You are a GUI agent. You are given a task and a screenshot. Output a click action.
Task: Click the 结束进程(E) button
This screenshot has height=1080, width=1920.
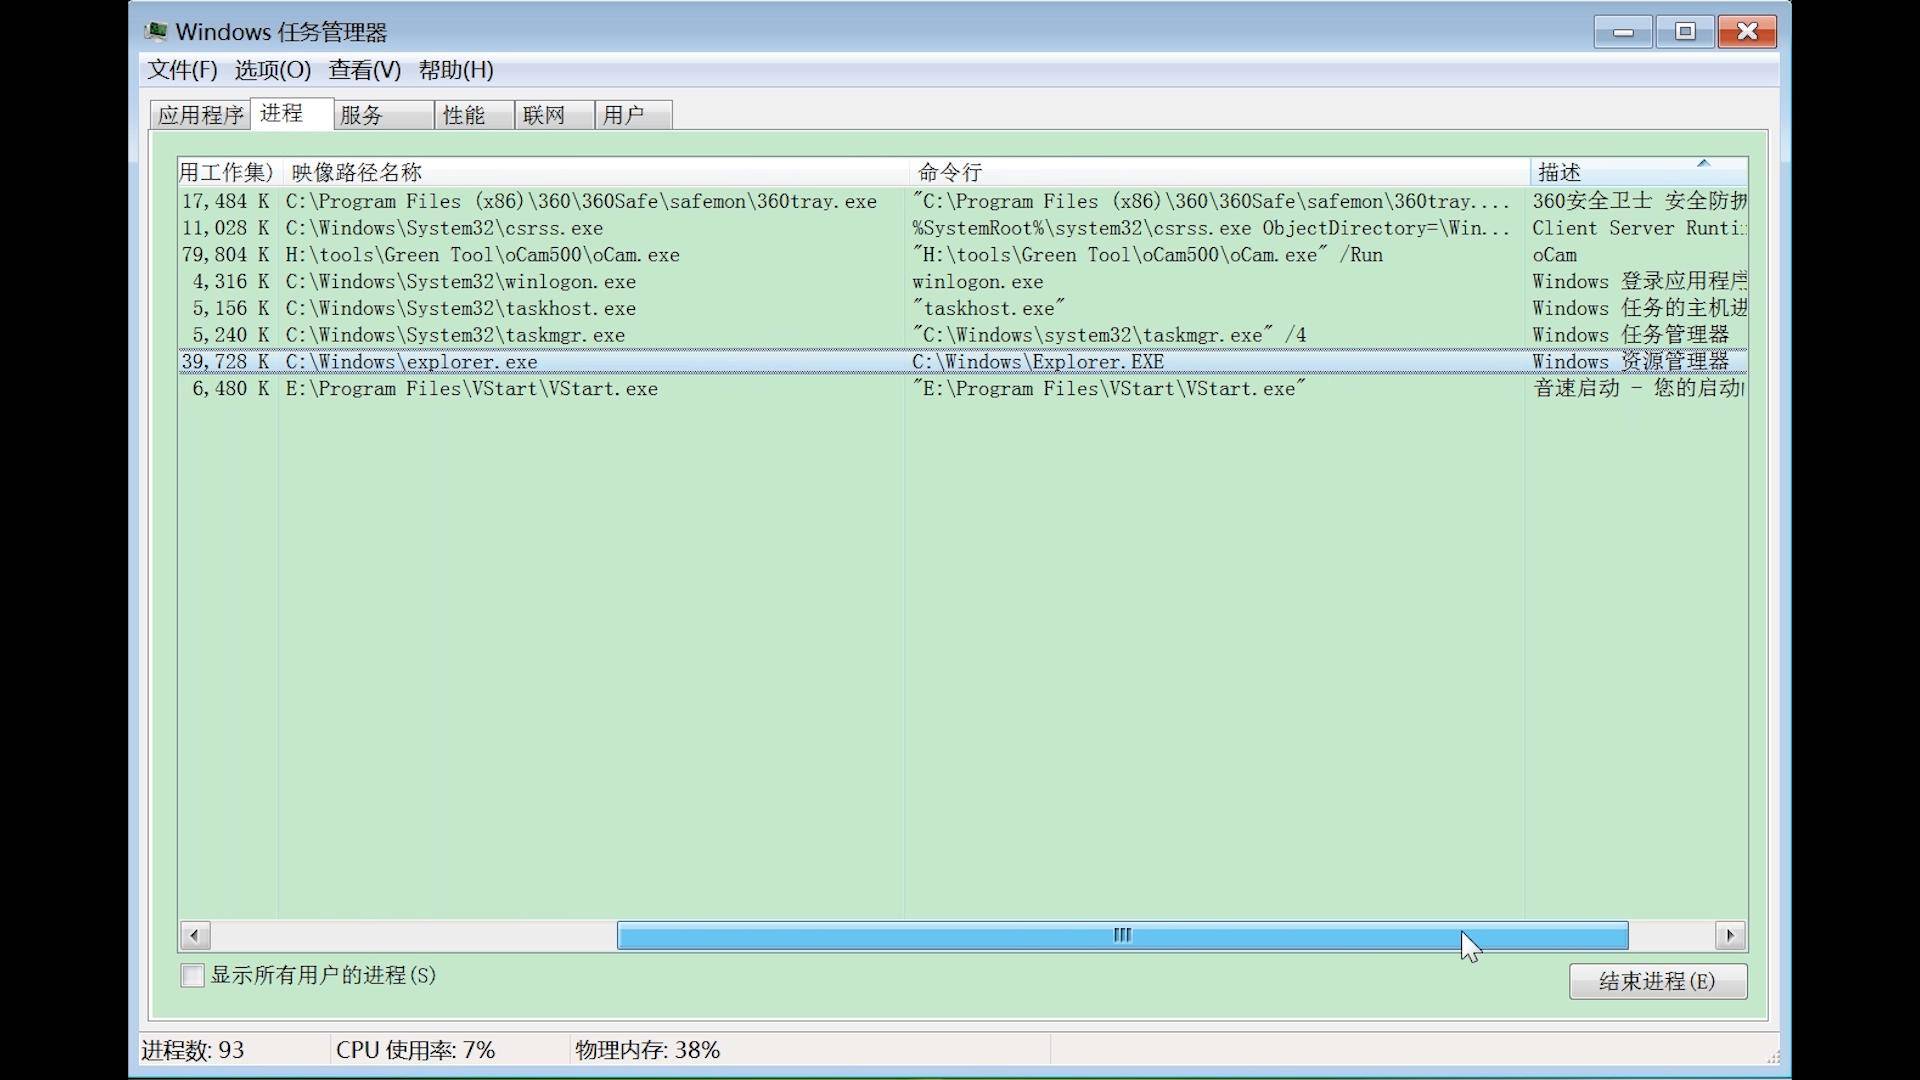coord(1657,981)
